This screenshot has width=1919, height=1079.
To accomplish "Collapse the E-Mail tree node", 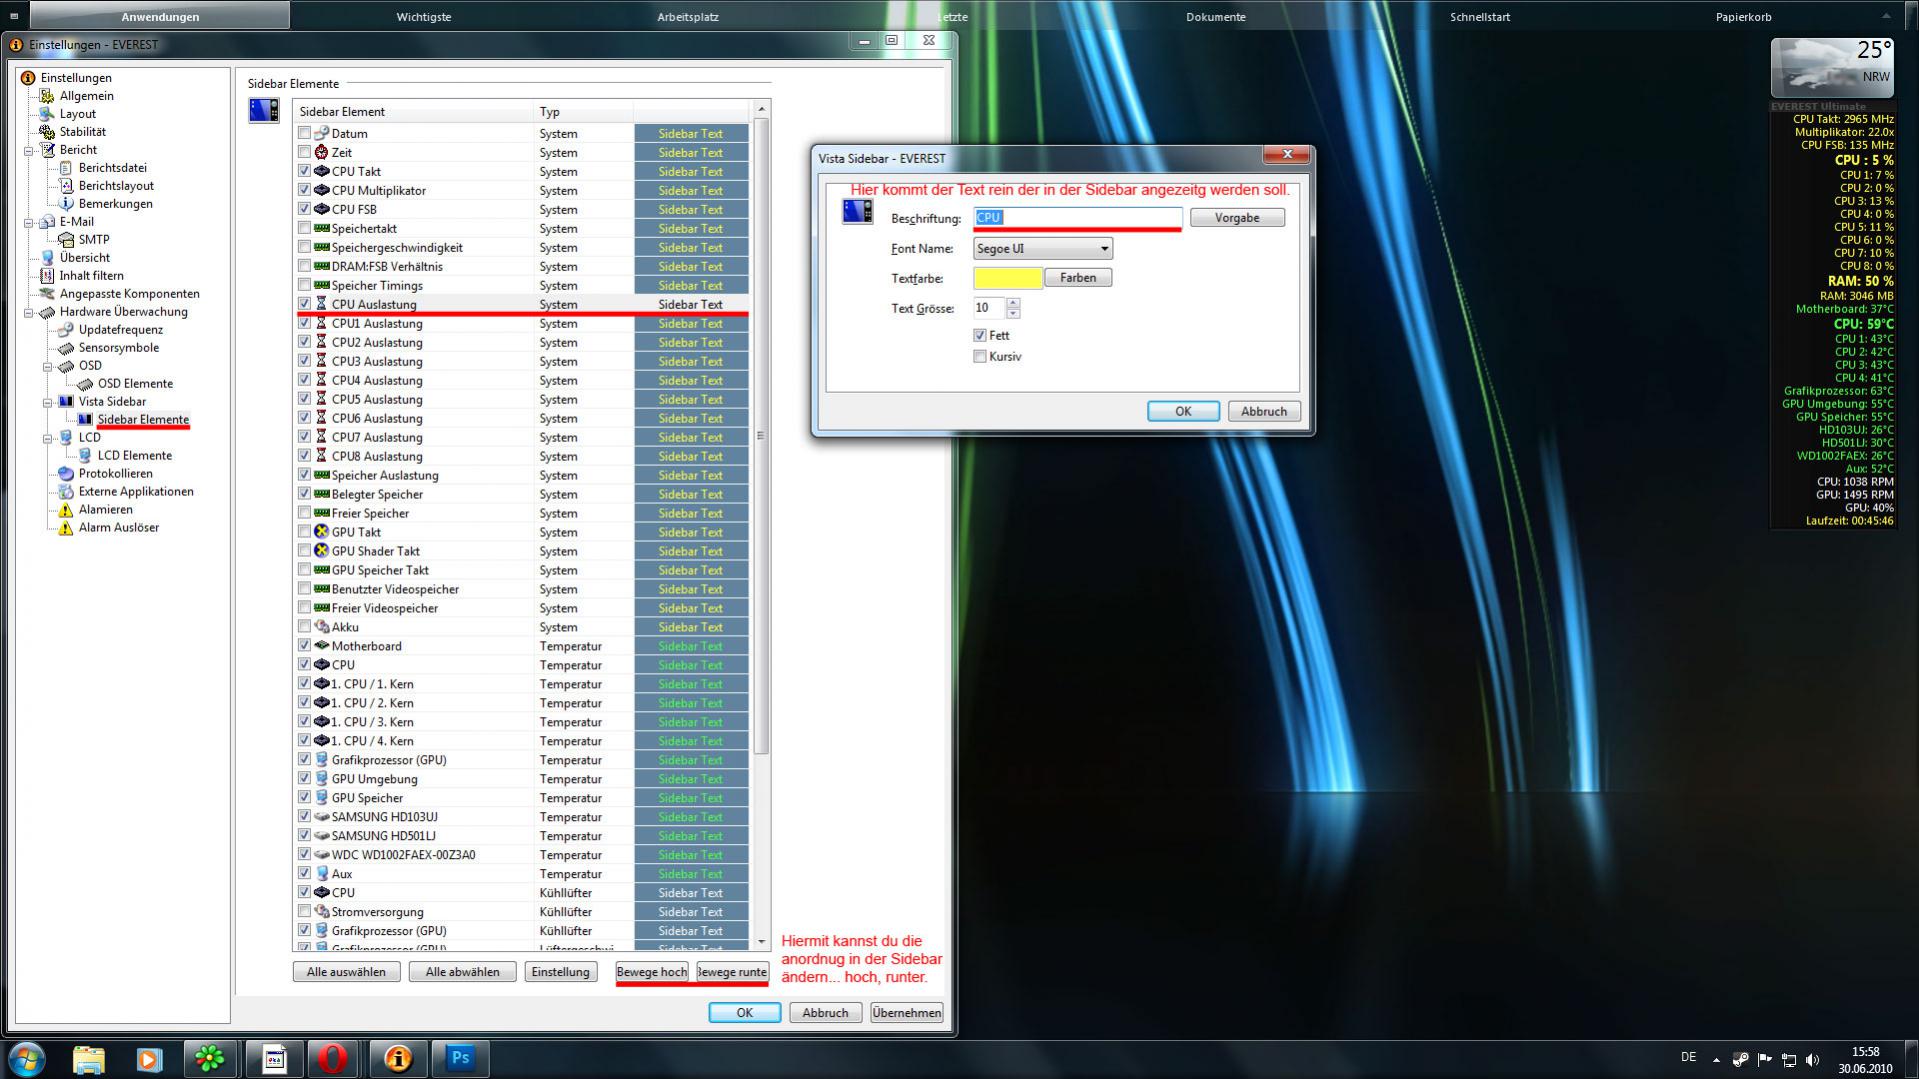I will [29, 222].
